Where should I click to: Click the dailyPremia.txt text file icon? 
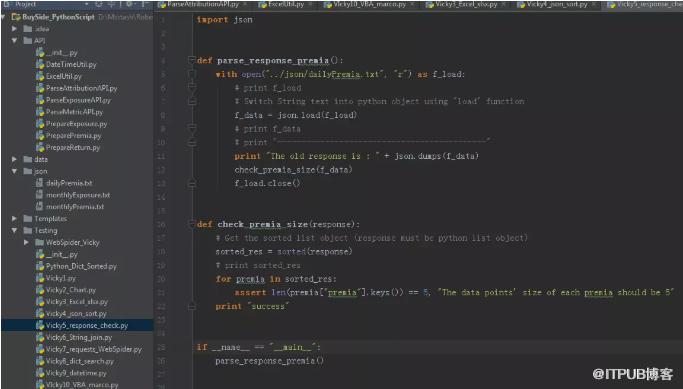coord(40,183)
